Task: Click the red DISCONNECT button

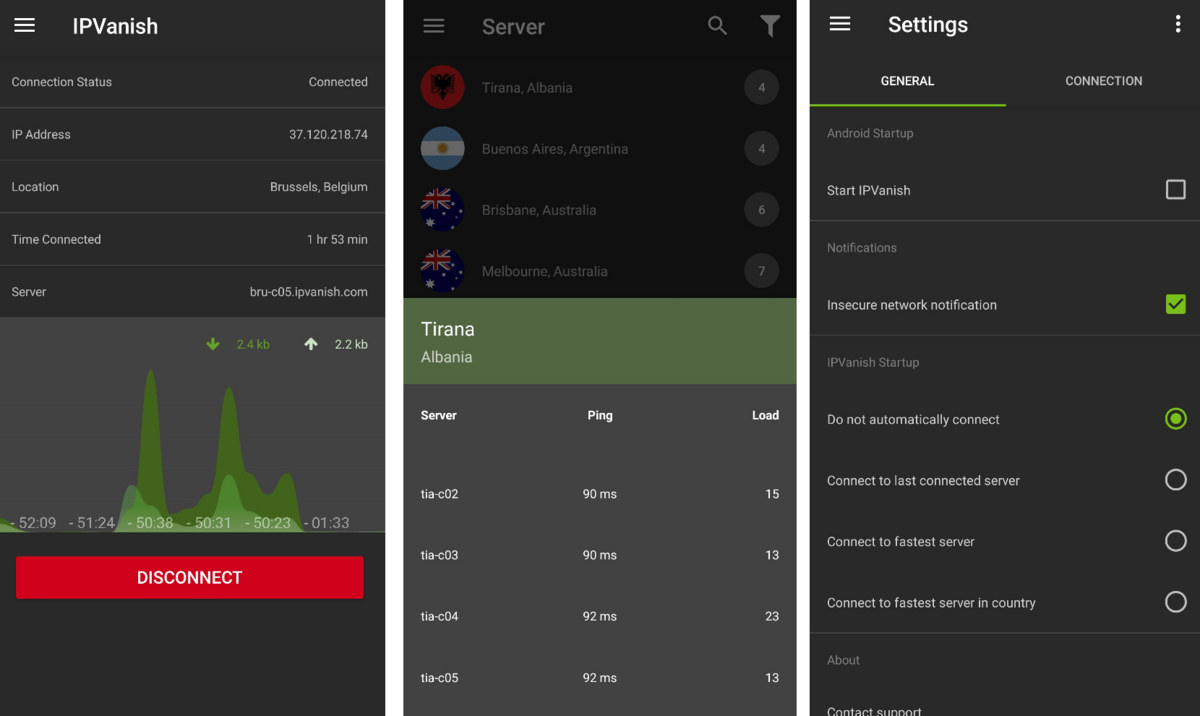Action: (x=190, y=578)
